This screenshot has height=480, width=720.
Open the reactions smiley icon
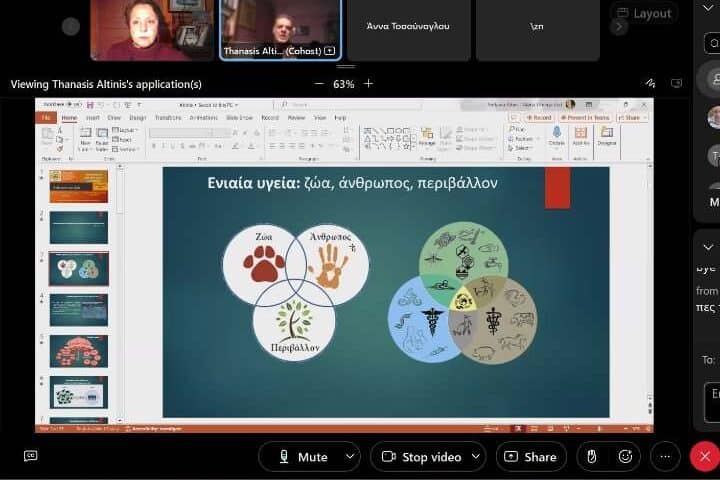click(x=625, y=456)
